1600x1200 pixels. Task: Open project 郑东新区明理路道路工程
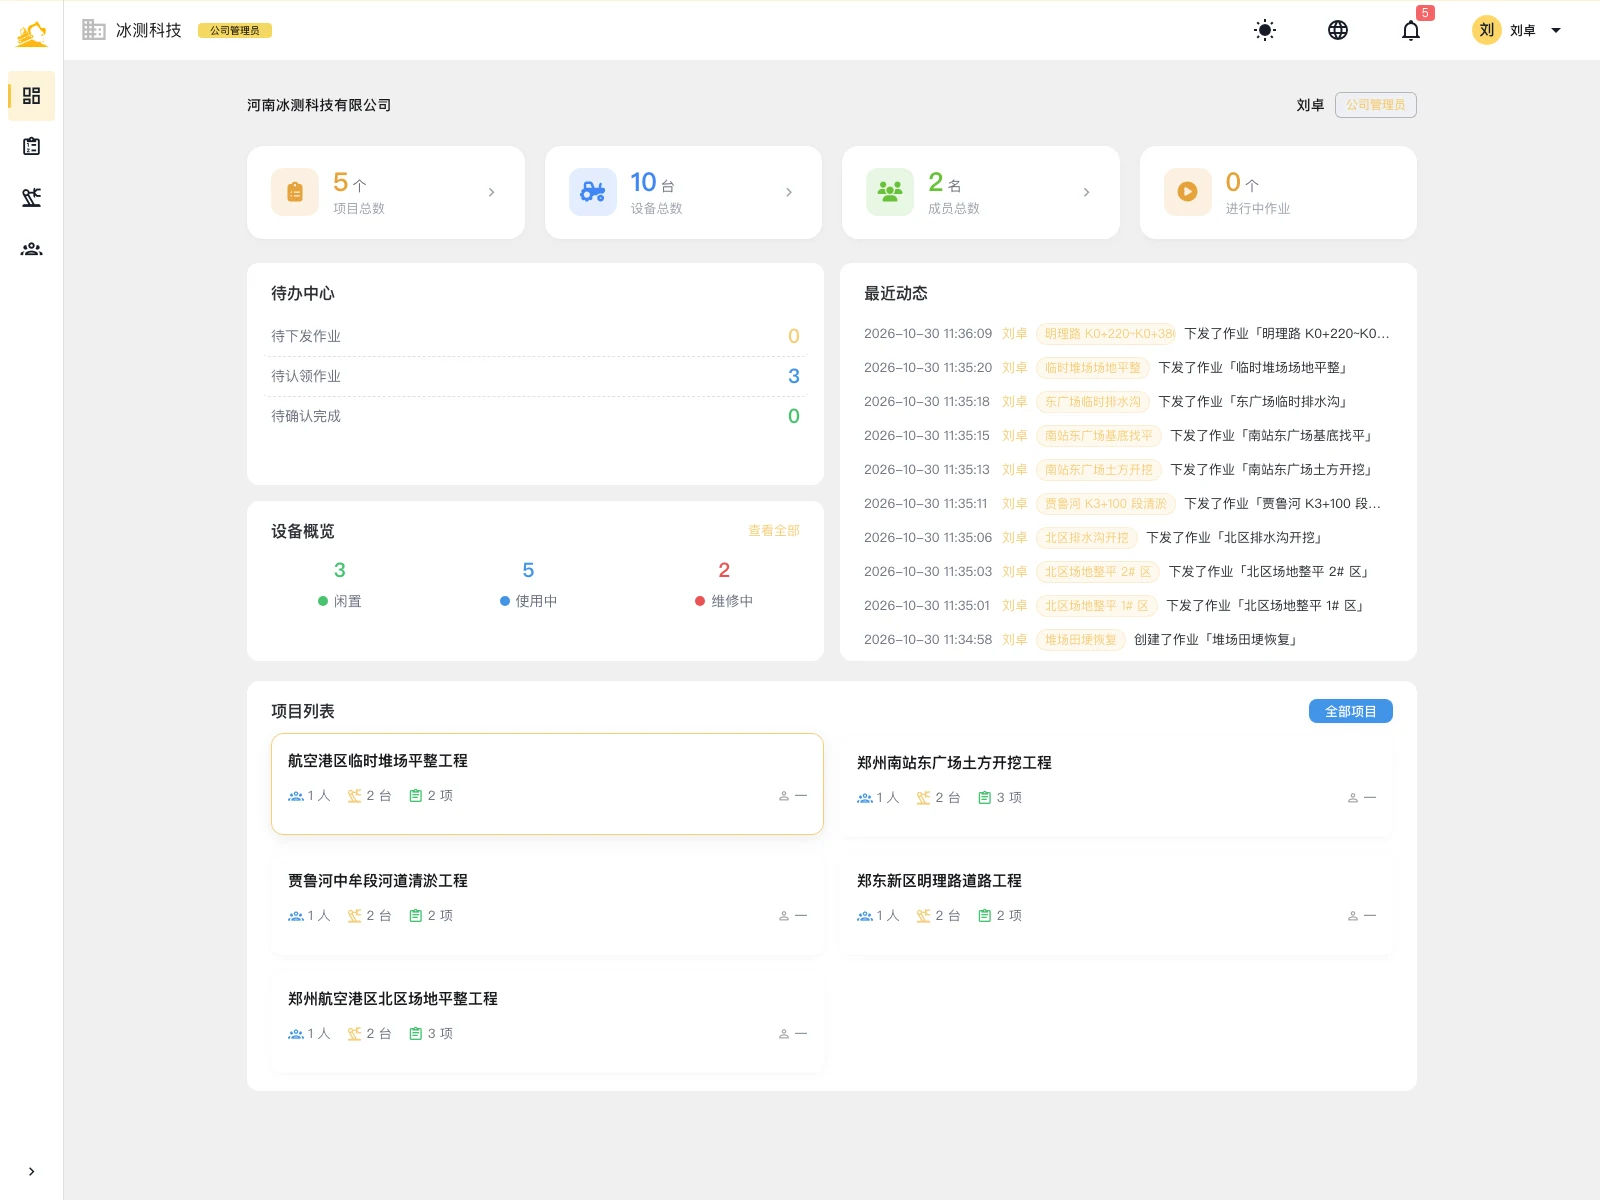pos(1117,904)
